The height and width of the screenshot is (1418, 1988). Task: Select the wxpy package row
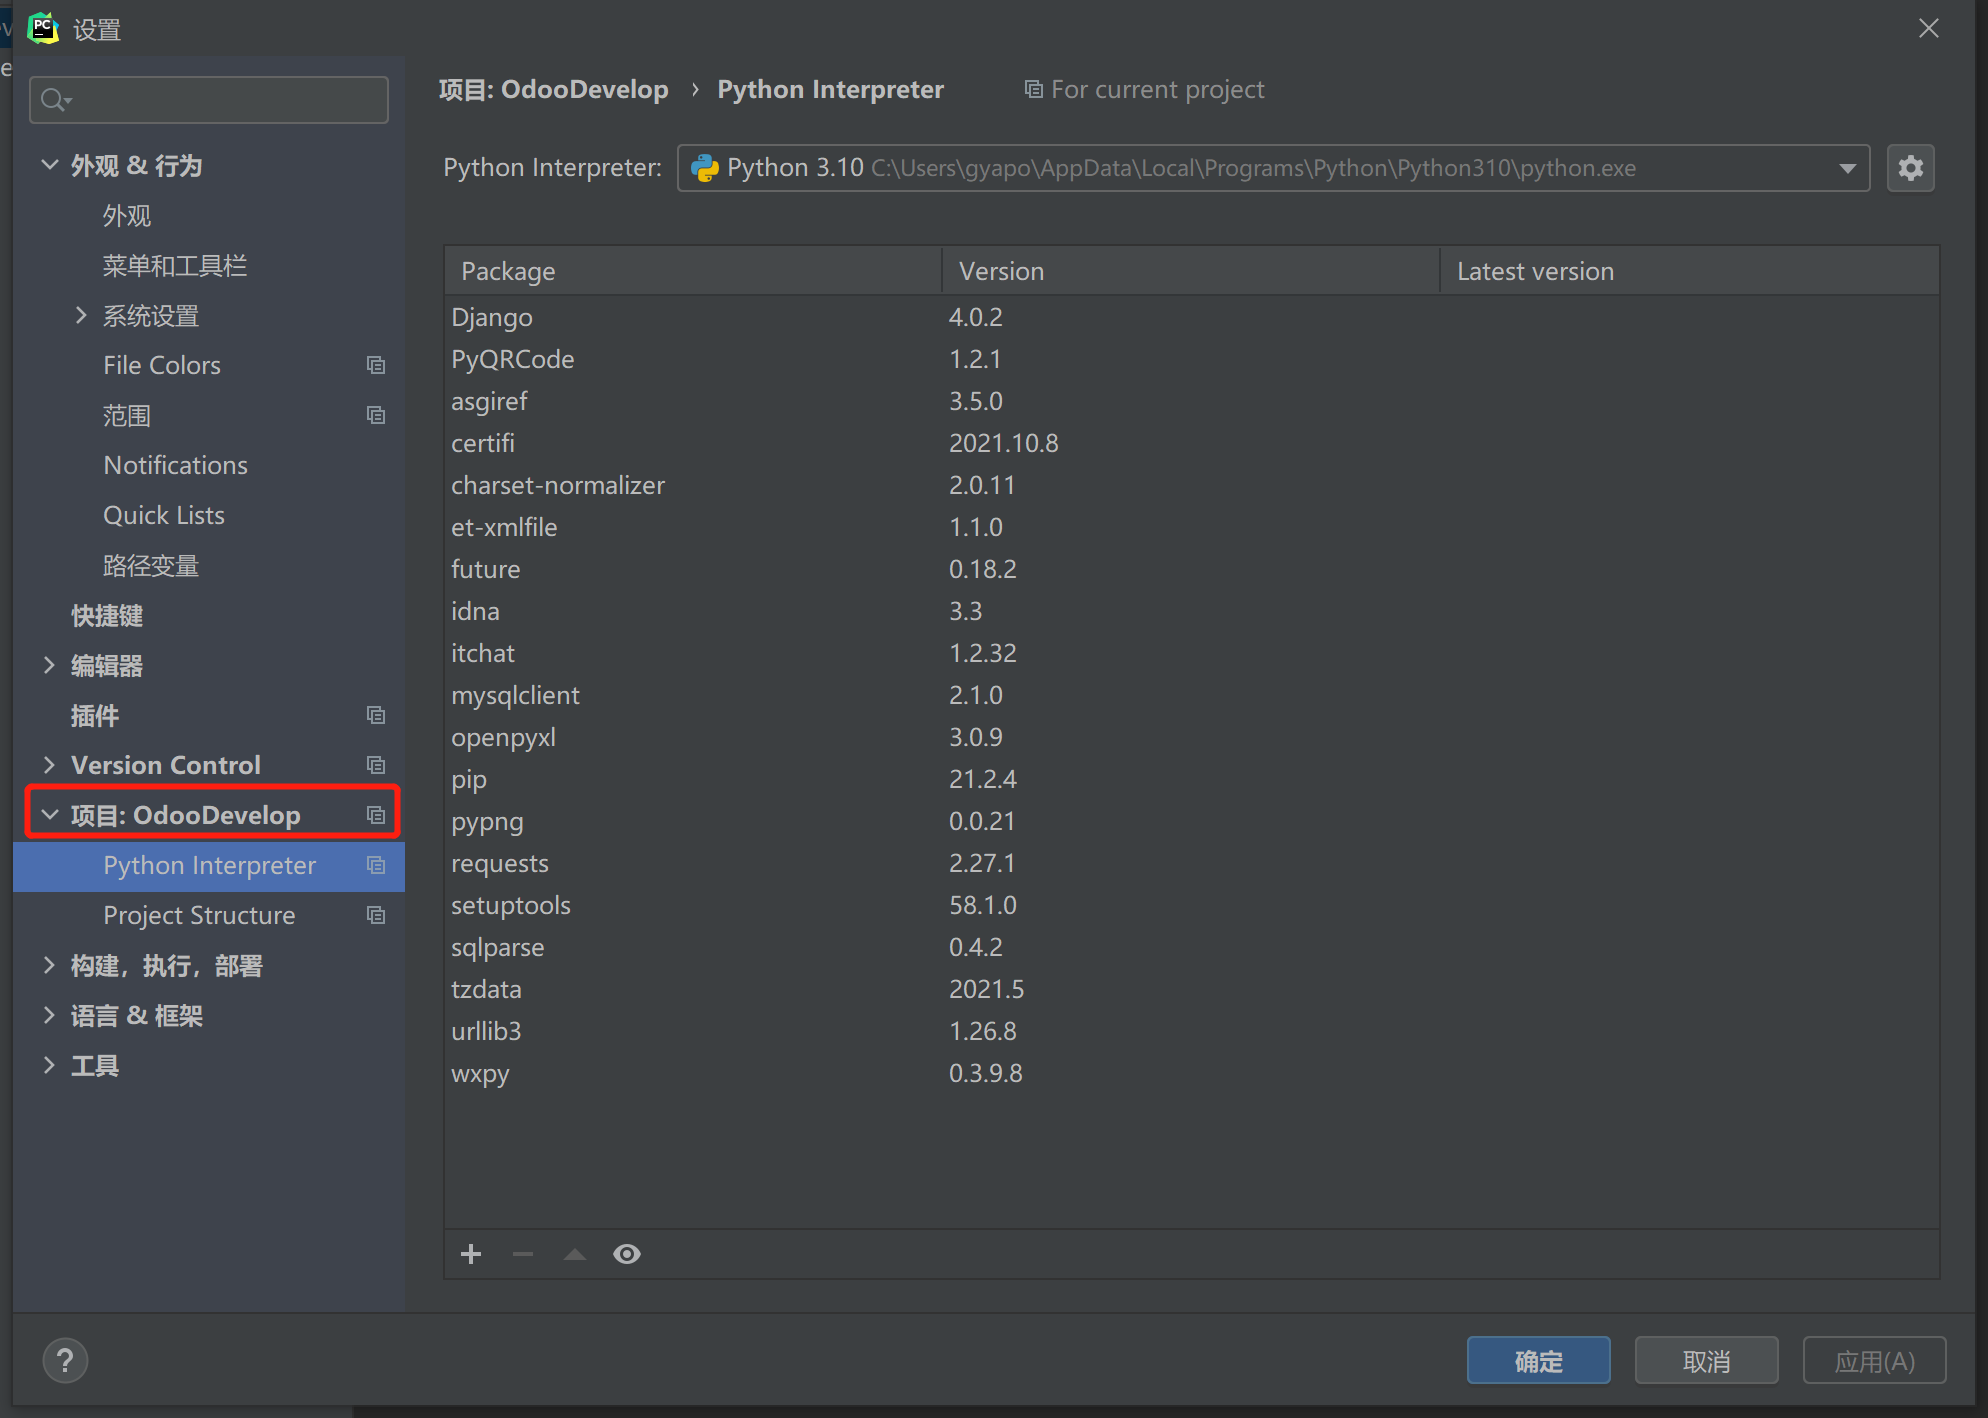pyautogui.click(x=1192, y=1073)
